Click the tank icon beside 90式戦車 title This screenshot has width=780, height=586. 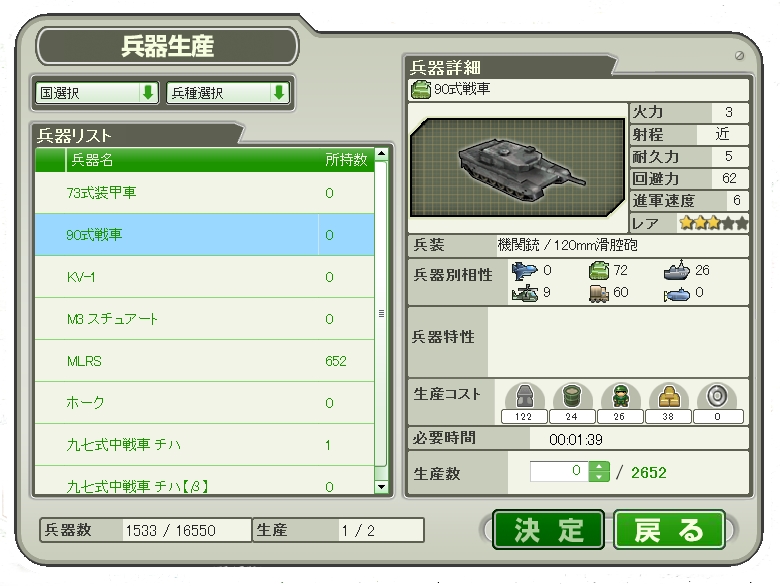[x=420, y=90]
